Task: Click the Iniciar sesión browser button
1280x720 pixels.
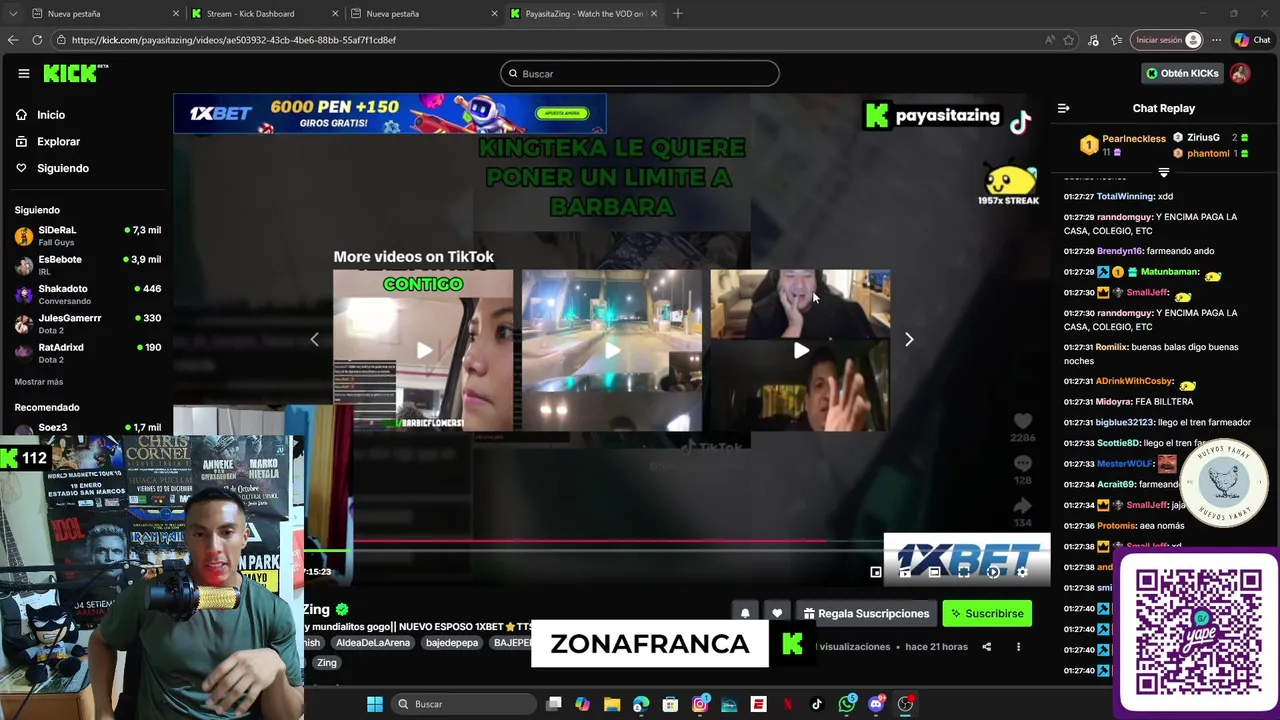Action: [1167, 40]
